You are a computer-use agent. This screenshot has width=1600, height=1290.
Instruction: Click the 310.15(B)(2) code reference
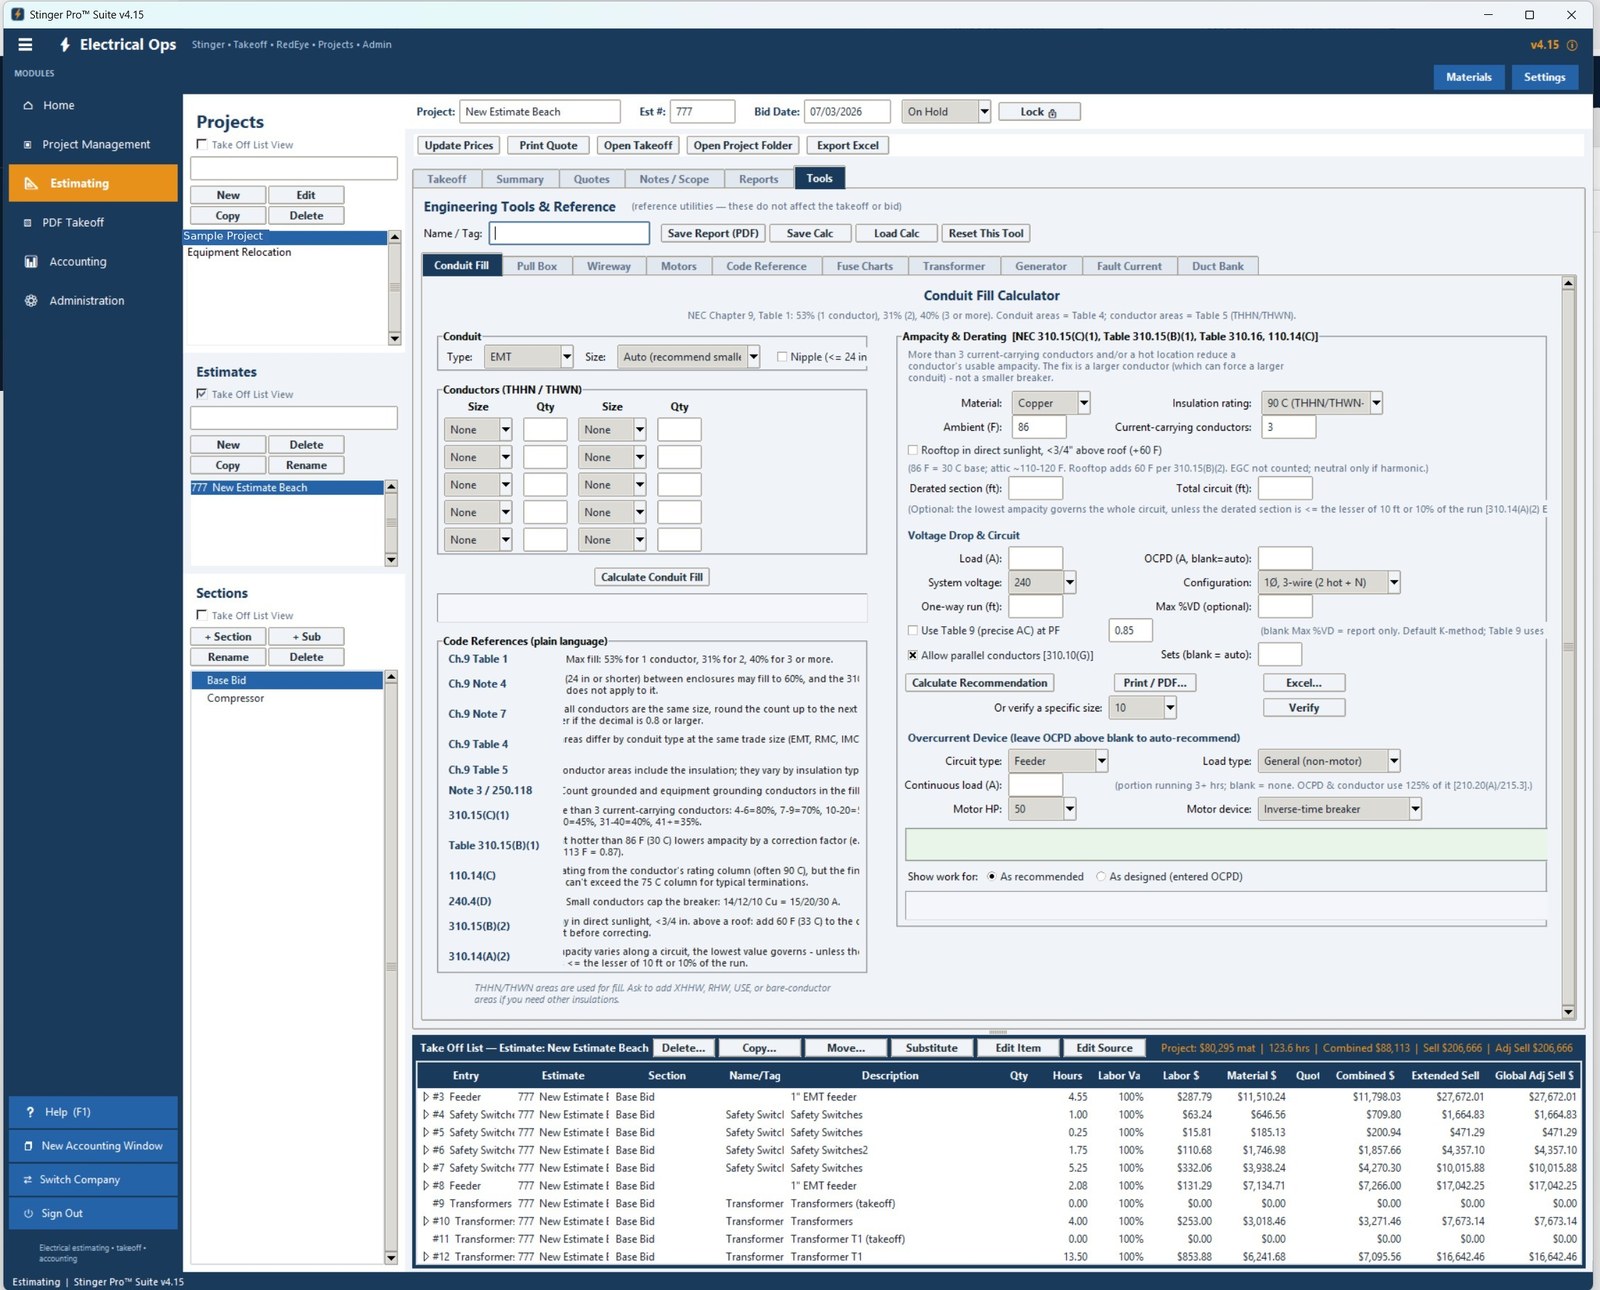[479, 926]
